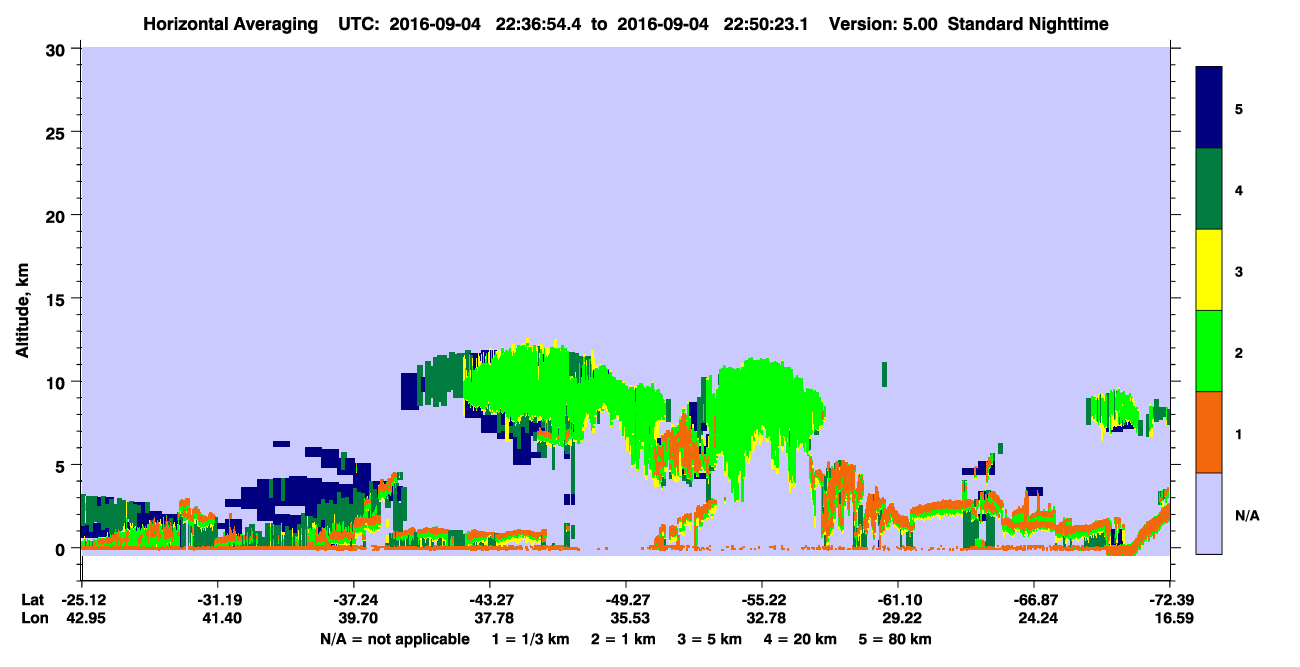1300x667 pixels.
Task: Click the colorbar label '2'
Action: (x=1239, y=352)
